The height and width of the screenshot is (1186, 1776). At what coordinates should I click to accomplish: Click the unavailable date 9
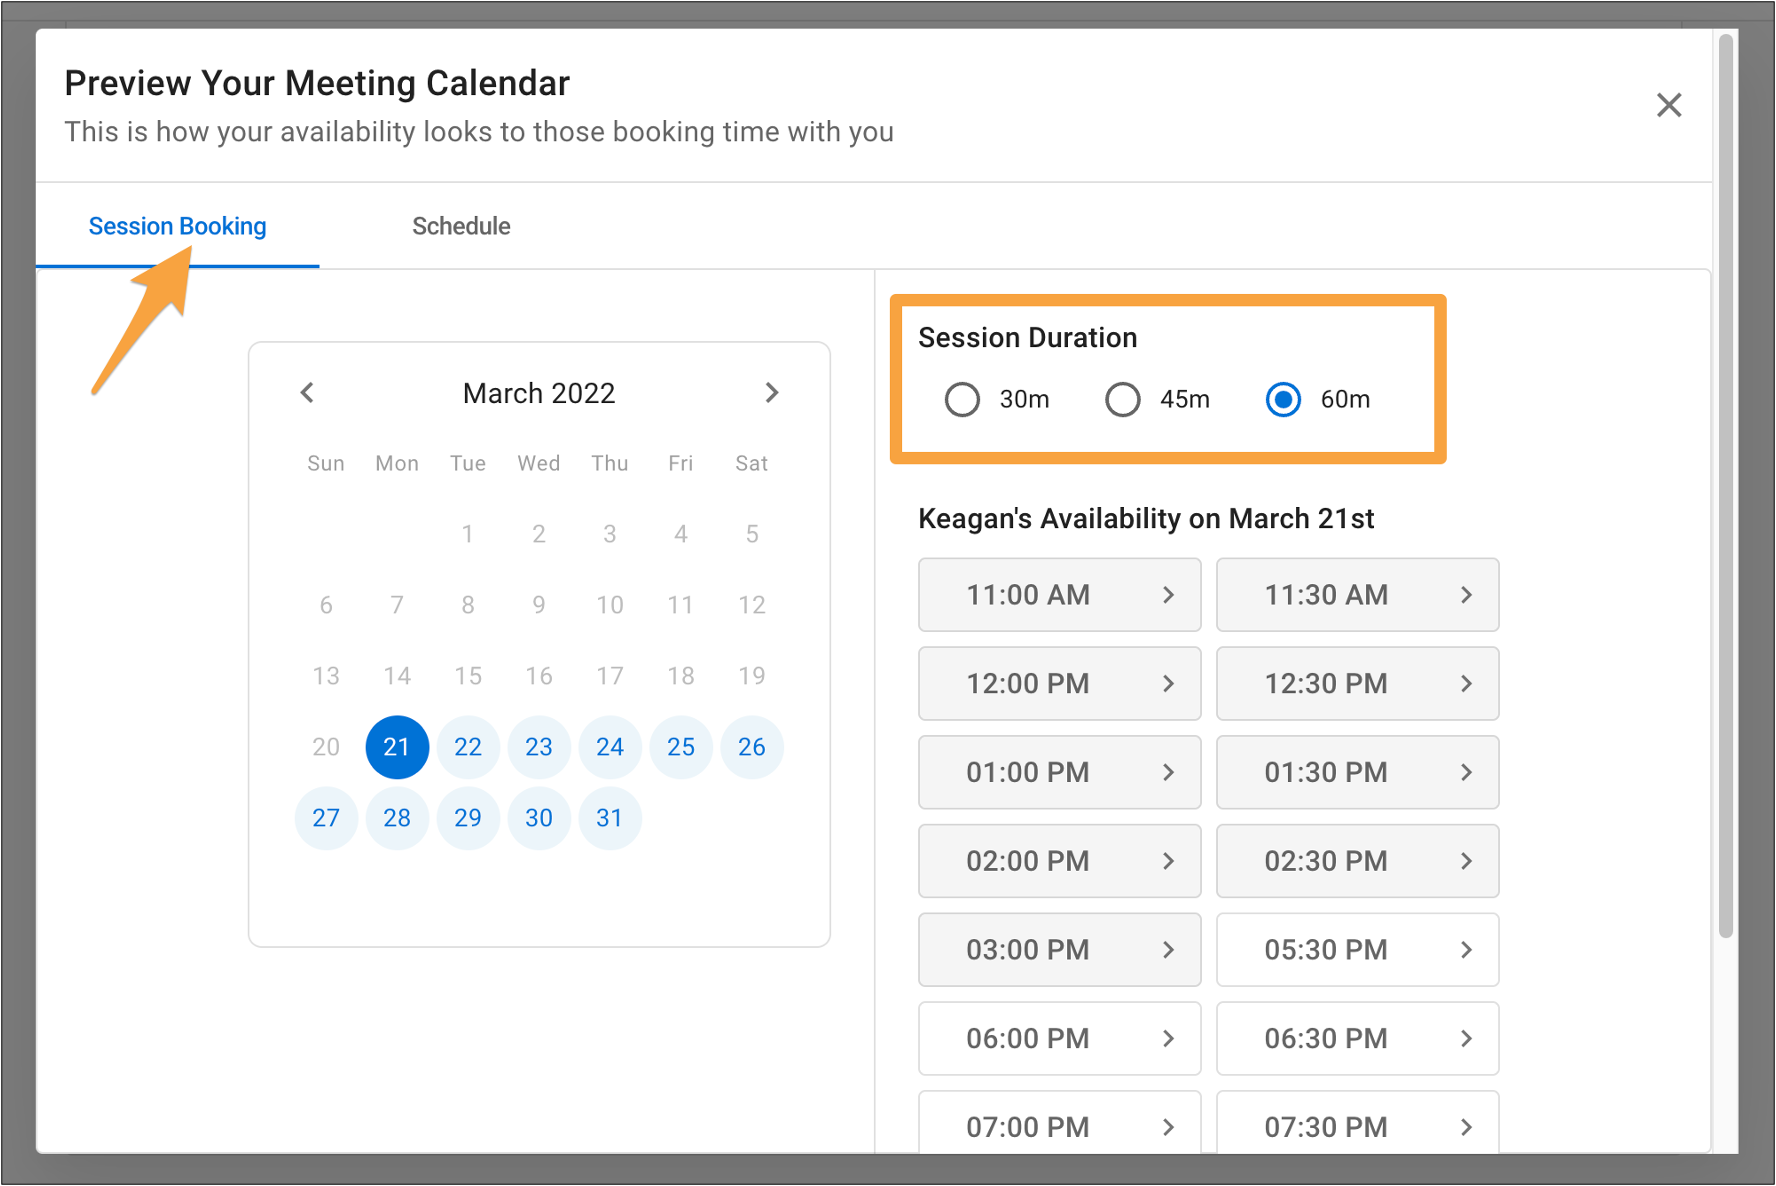[539, 605]
